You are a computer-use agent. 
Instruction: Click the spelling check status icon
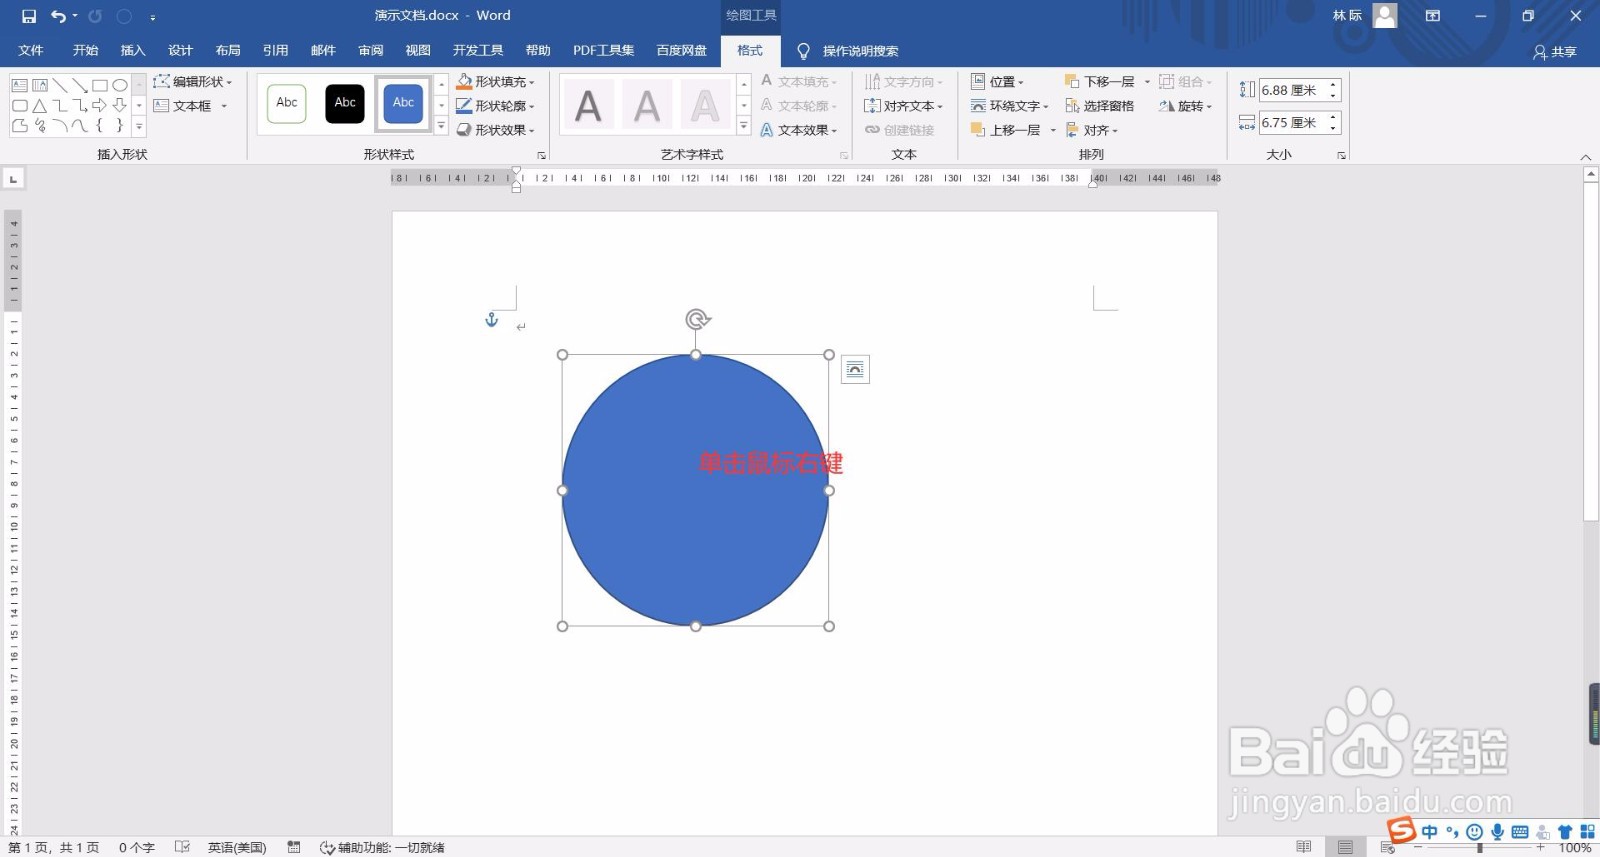(x=182, y=847)
